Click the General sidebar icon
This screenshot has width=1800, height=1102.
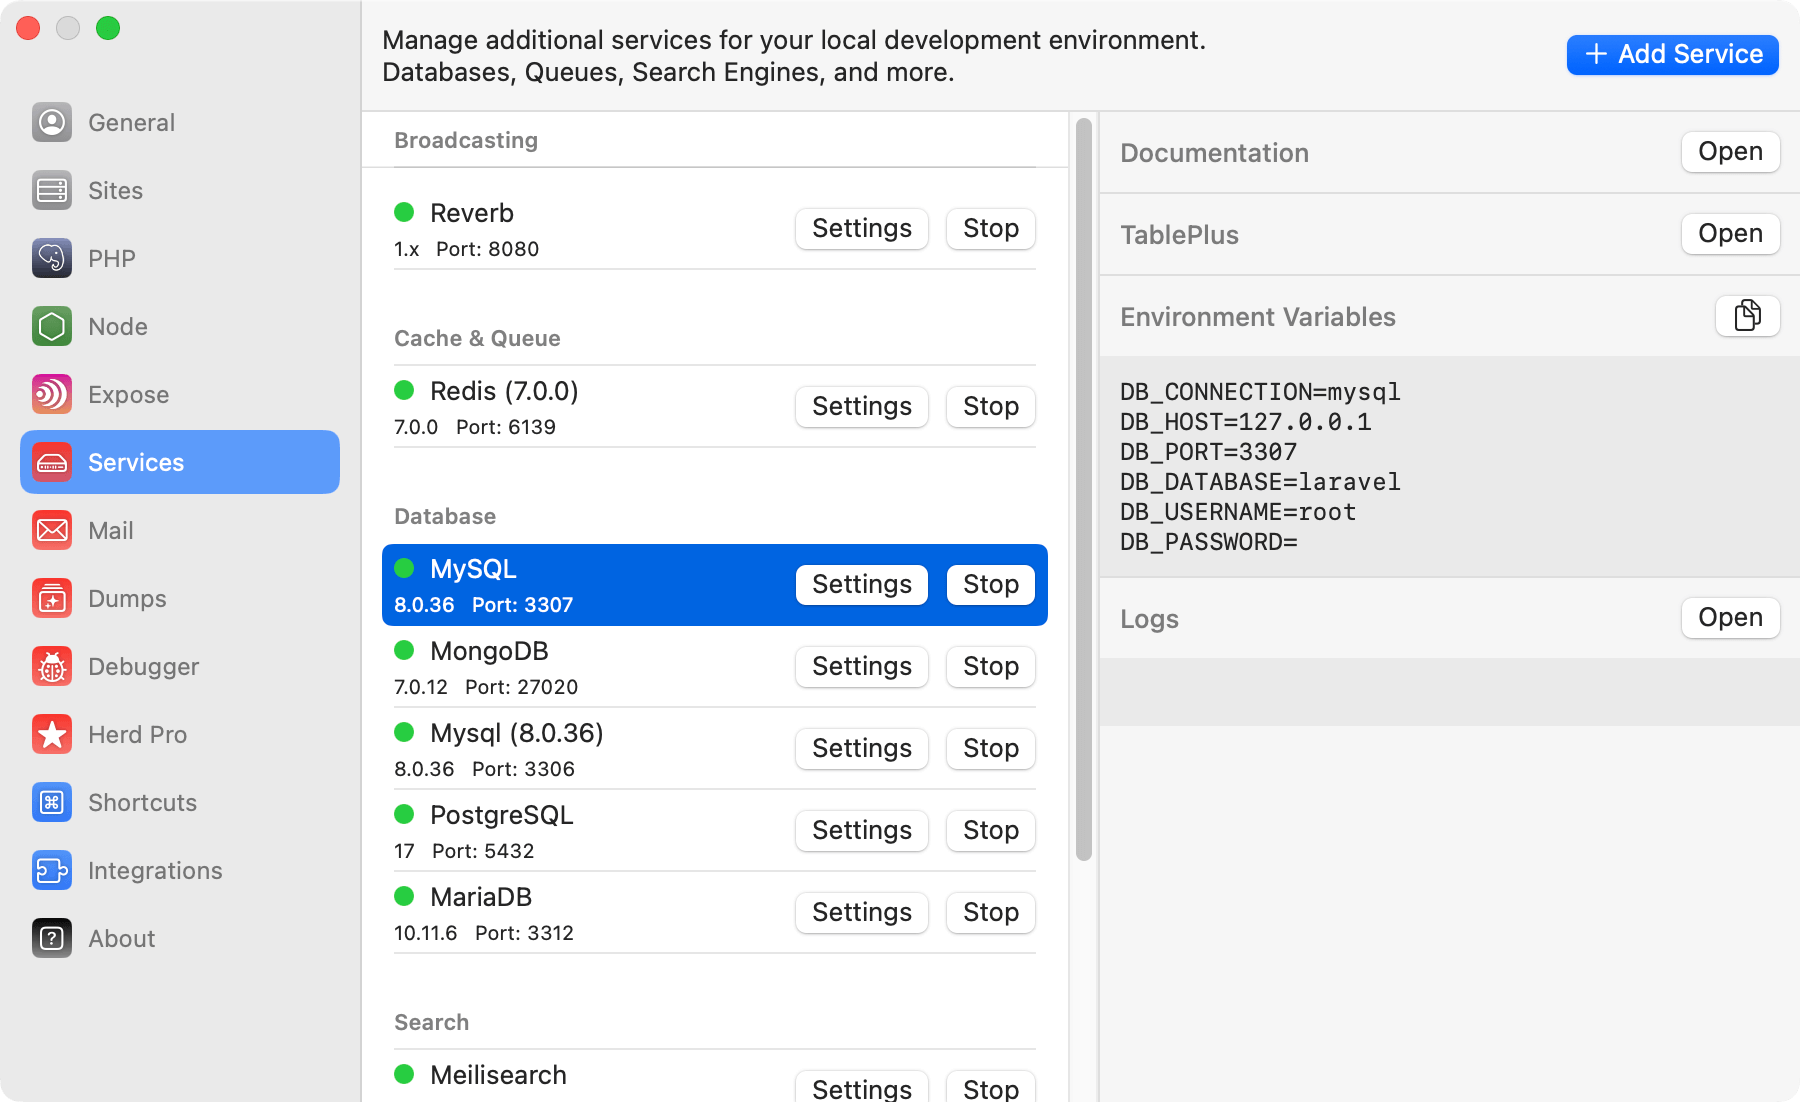point(52,122)
